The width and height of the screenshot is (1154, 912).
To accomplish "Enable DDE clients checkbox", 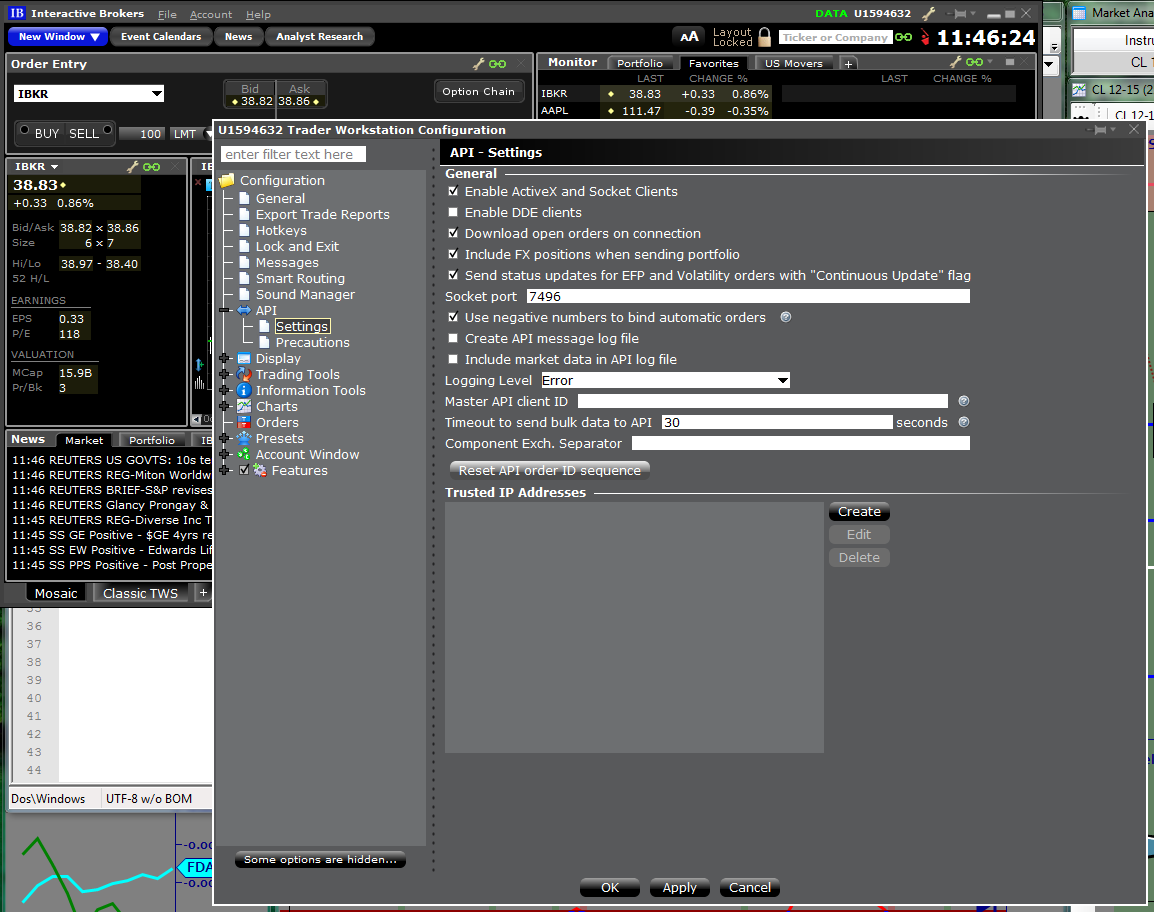I will coord(453,213).
